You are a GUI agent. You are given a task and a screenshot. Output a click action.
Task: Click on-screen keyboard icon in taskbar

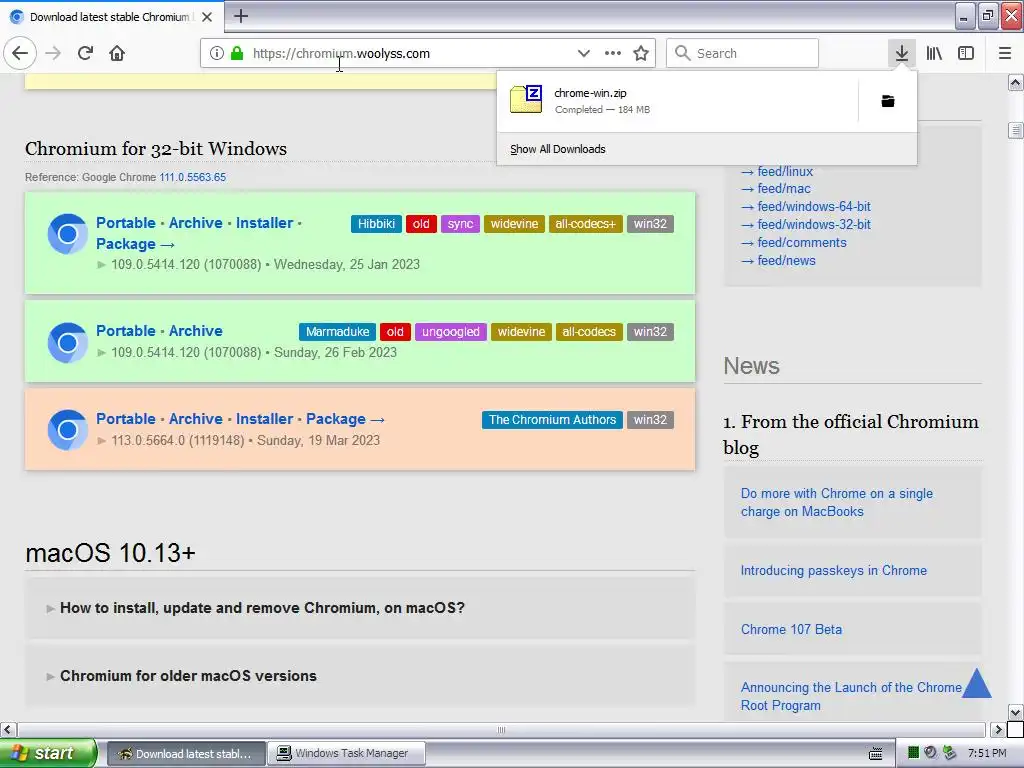876,754
